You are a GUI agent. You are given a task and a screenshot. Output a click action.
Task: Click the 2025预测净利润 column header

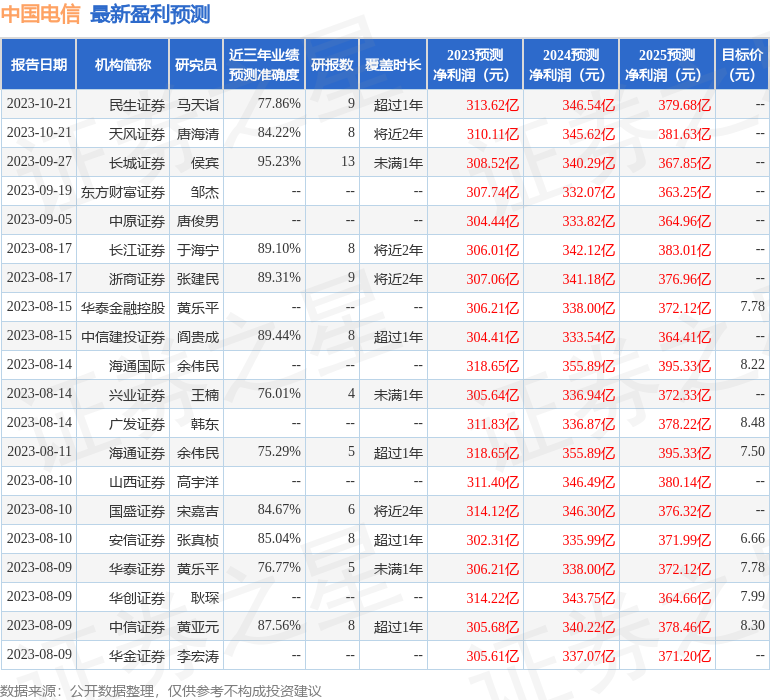(667, 64)
